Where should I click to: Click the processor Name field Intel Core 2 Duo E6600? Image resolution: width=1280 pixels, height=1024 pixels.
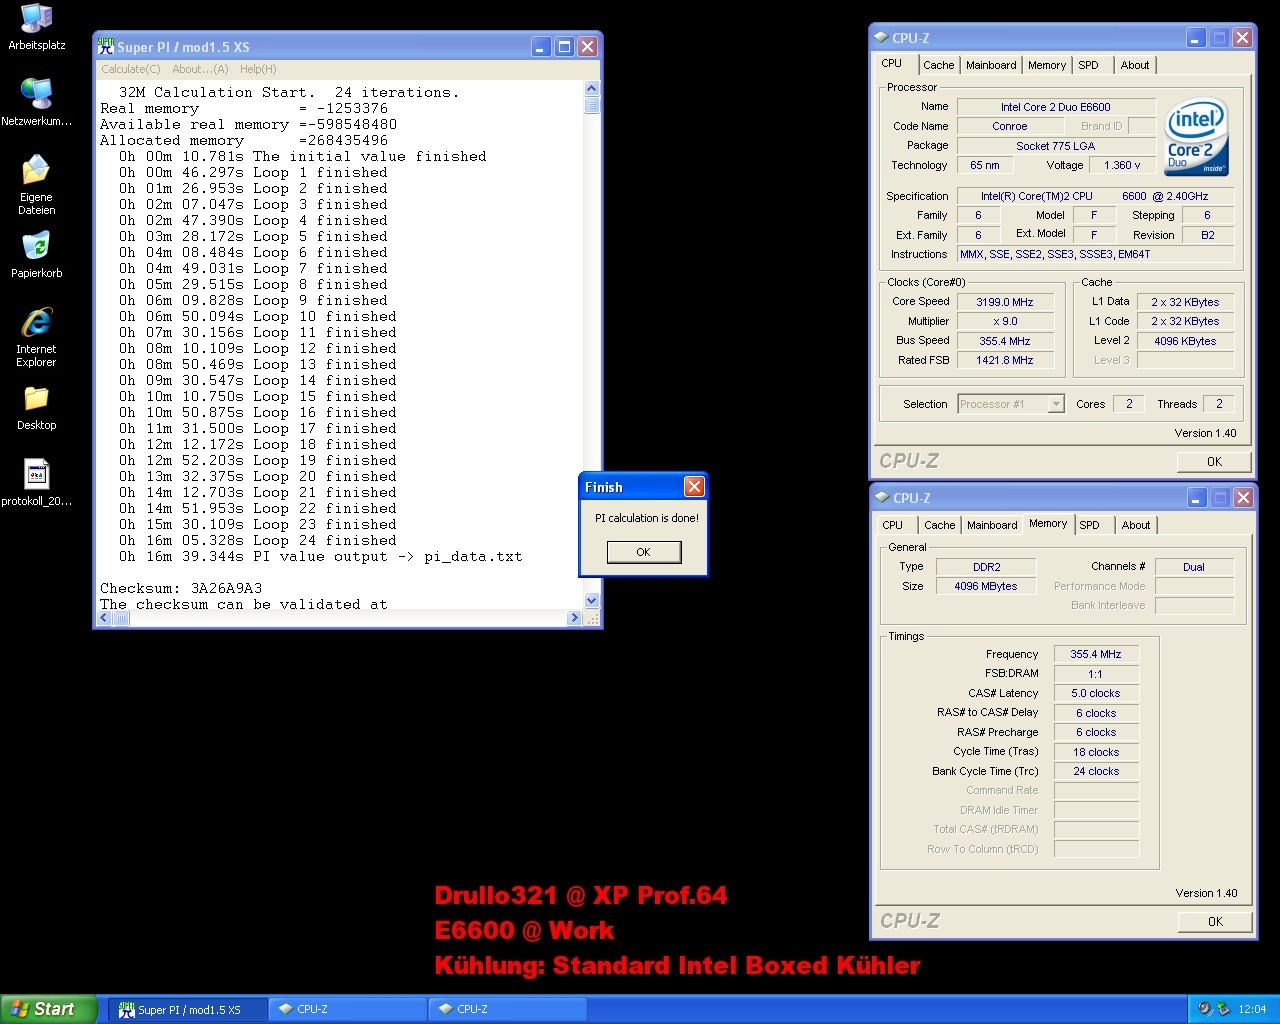pos(1056,107)
